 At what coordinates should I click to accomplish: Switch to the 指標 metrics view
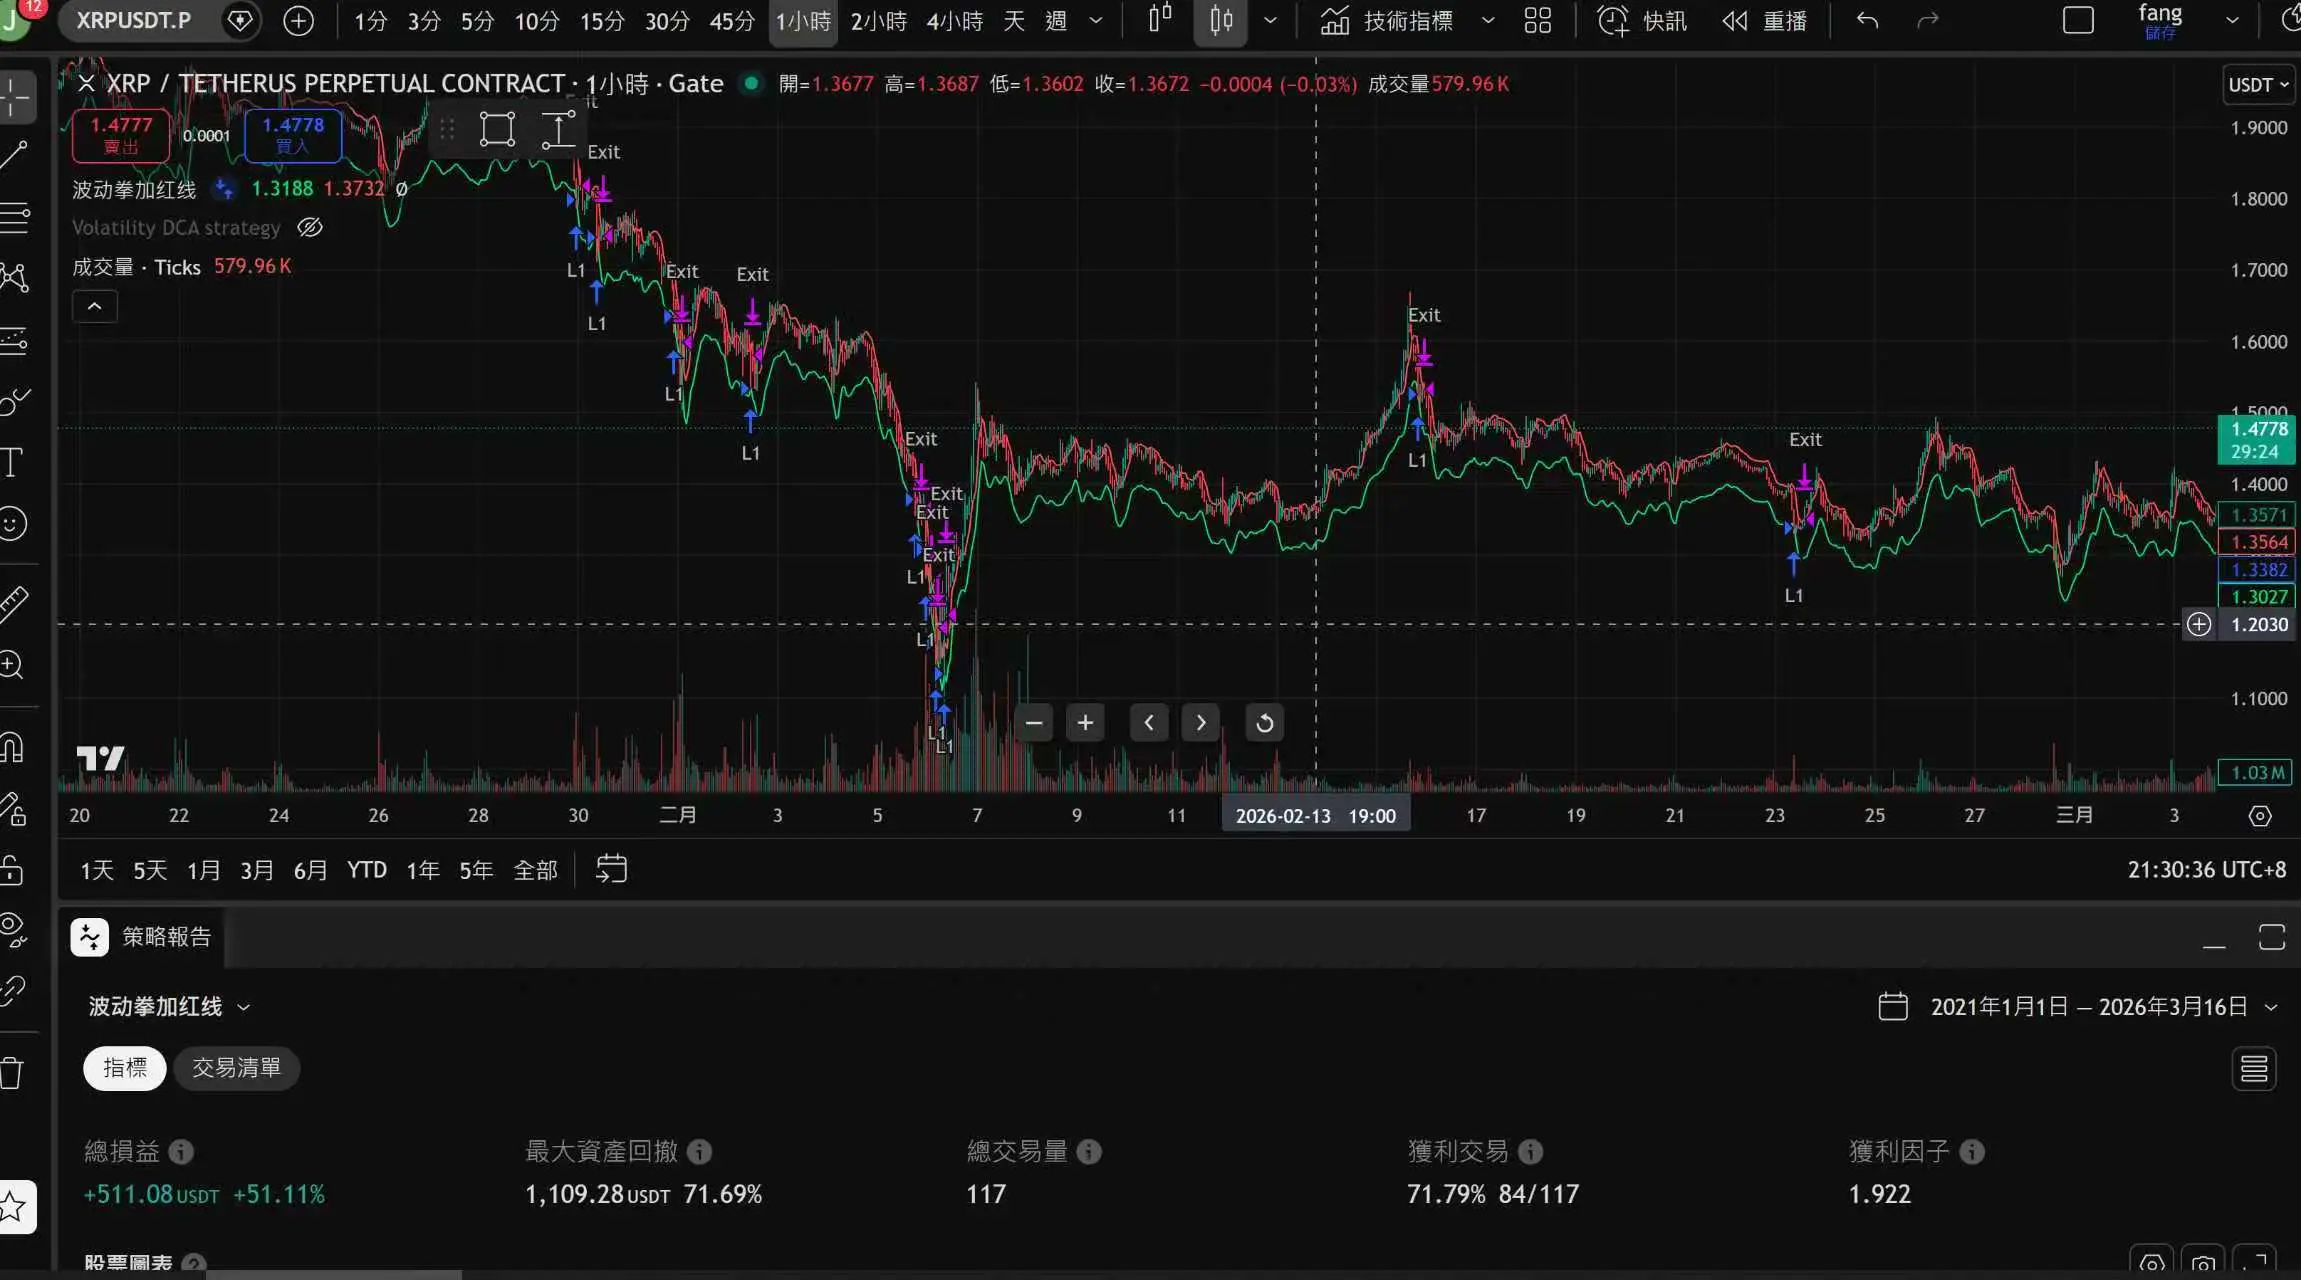(125, 1068)
